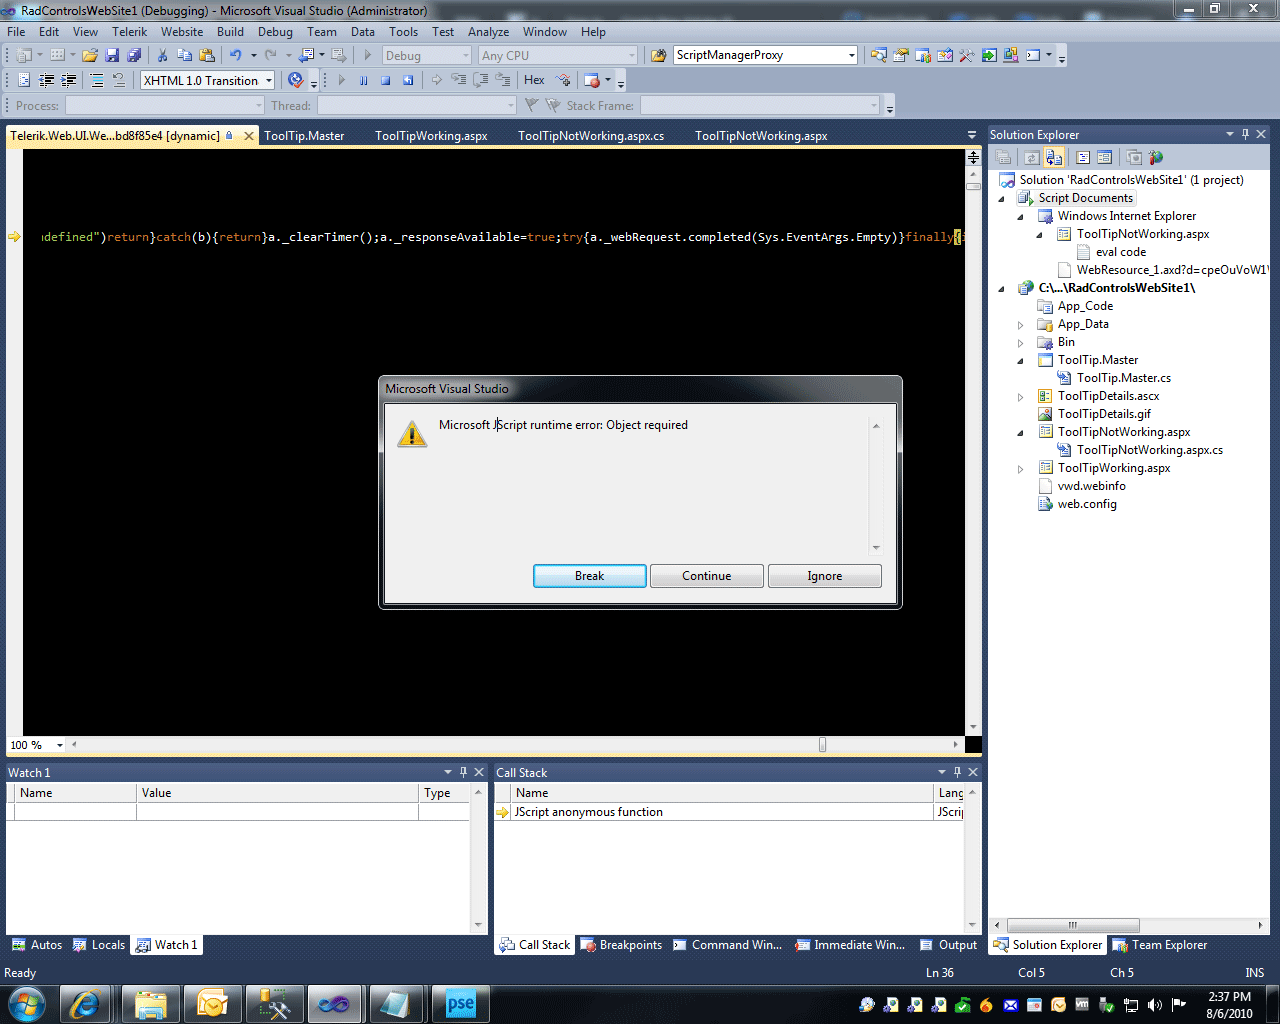This screenshot has width=1280, height=1024.
Task: Click the editor horizontal scrollbar thumb
Action: [822, 745]
